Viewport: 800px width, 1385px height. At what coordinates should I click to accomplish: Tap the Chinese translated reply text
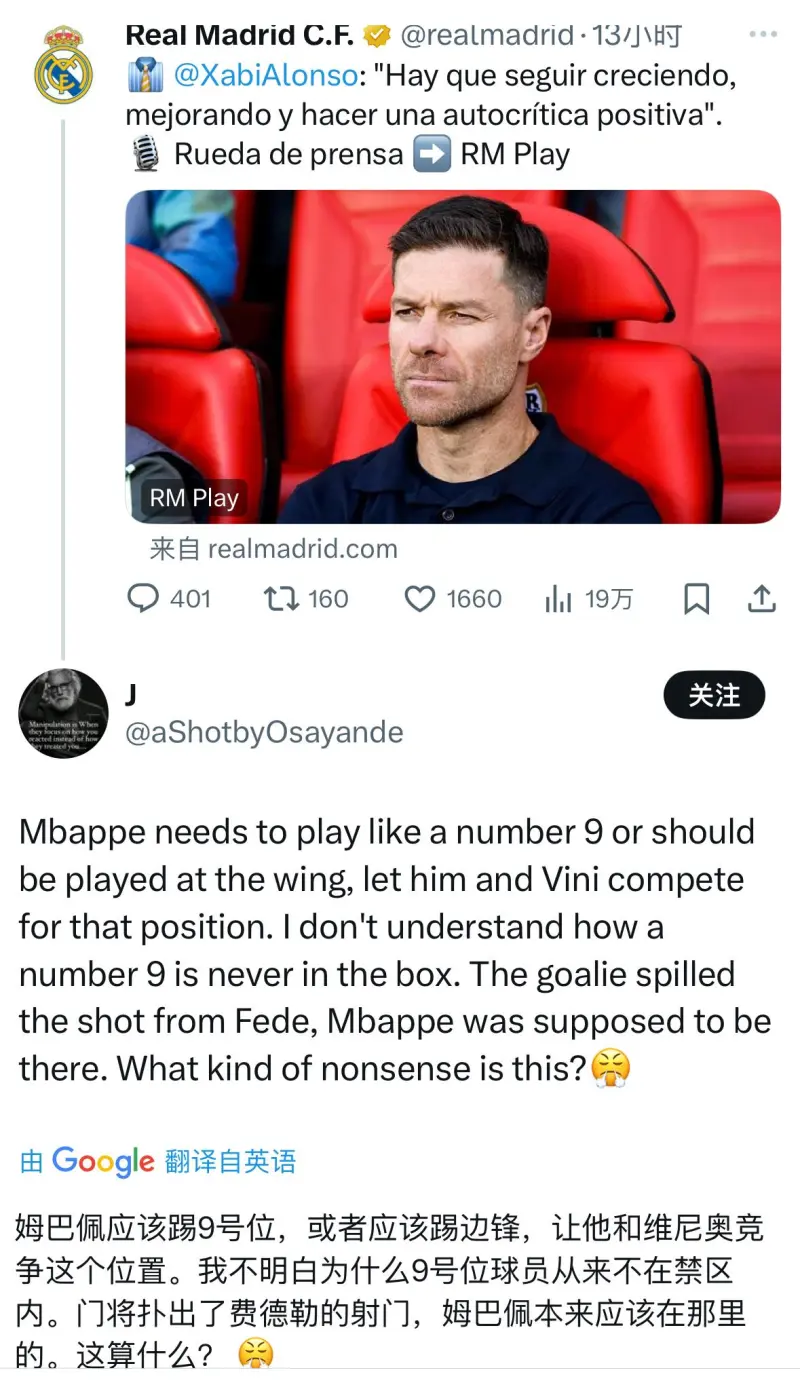[x=380, y=1290]
